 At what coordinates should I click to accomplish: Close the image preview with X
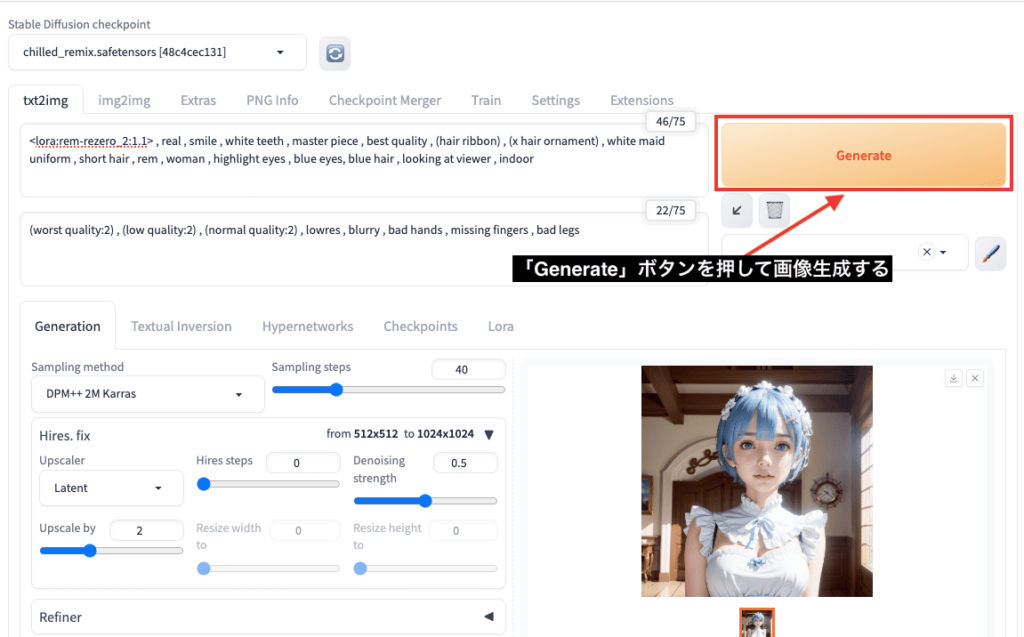975,378
